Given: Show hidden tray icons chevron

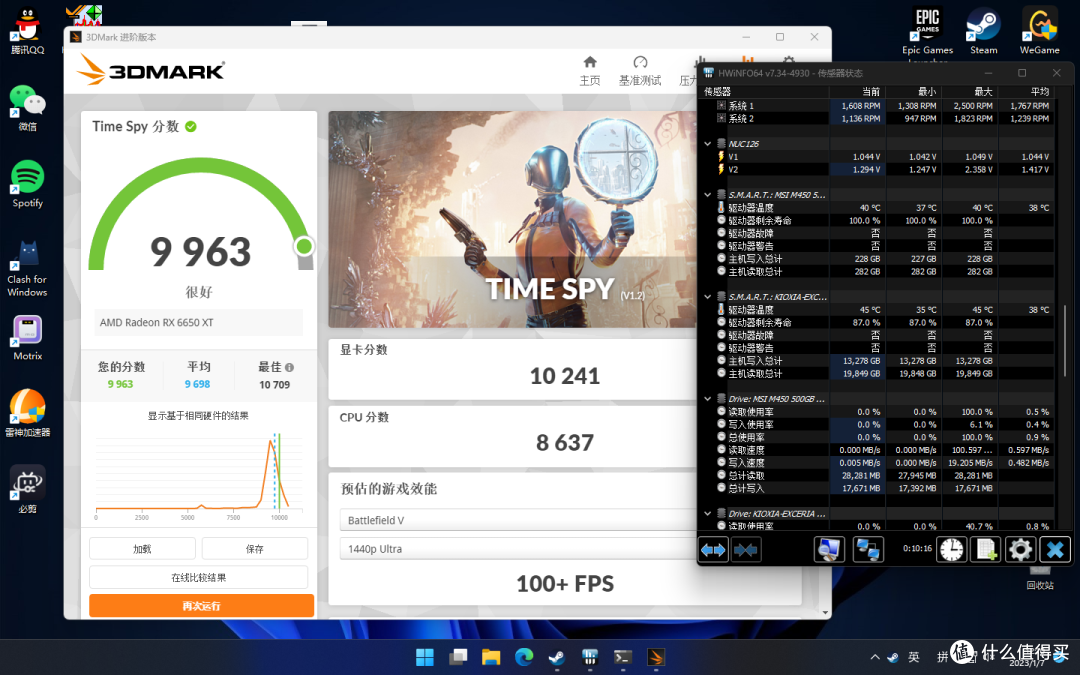Looking at the screenshot, I should click(x=875, y=657).
